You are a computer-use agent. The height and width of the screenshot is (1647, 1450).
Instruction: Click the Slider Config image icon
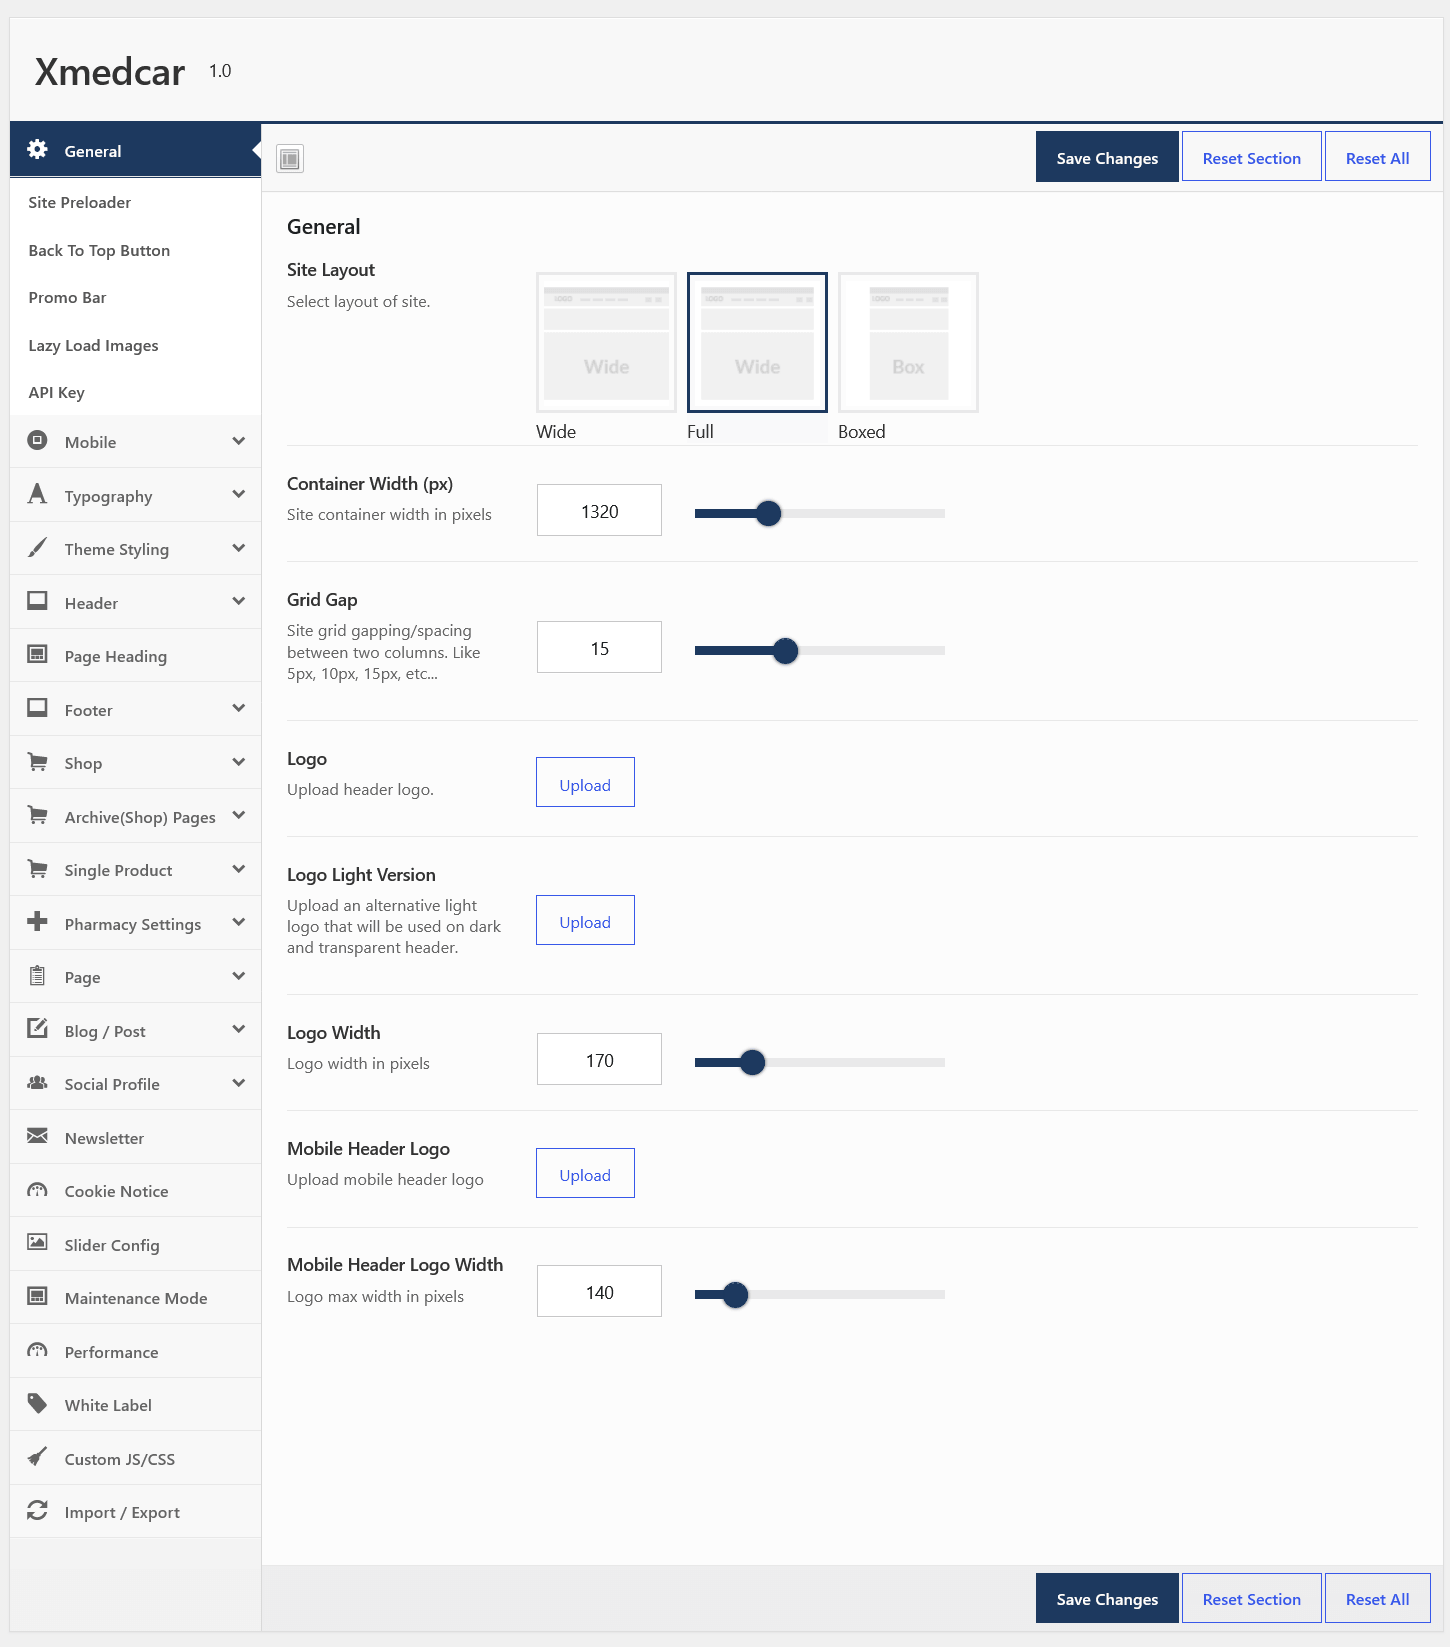(37, 1243)
